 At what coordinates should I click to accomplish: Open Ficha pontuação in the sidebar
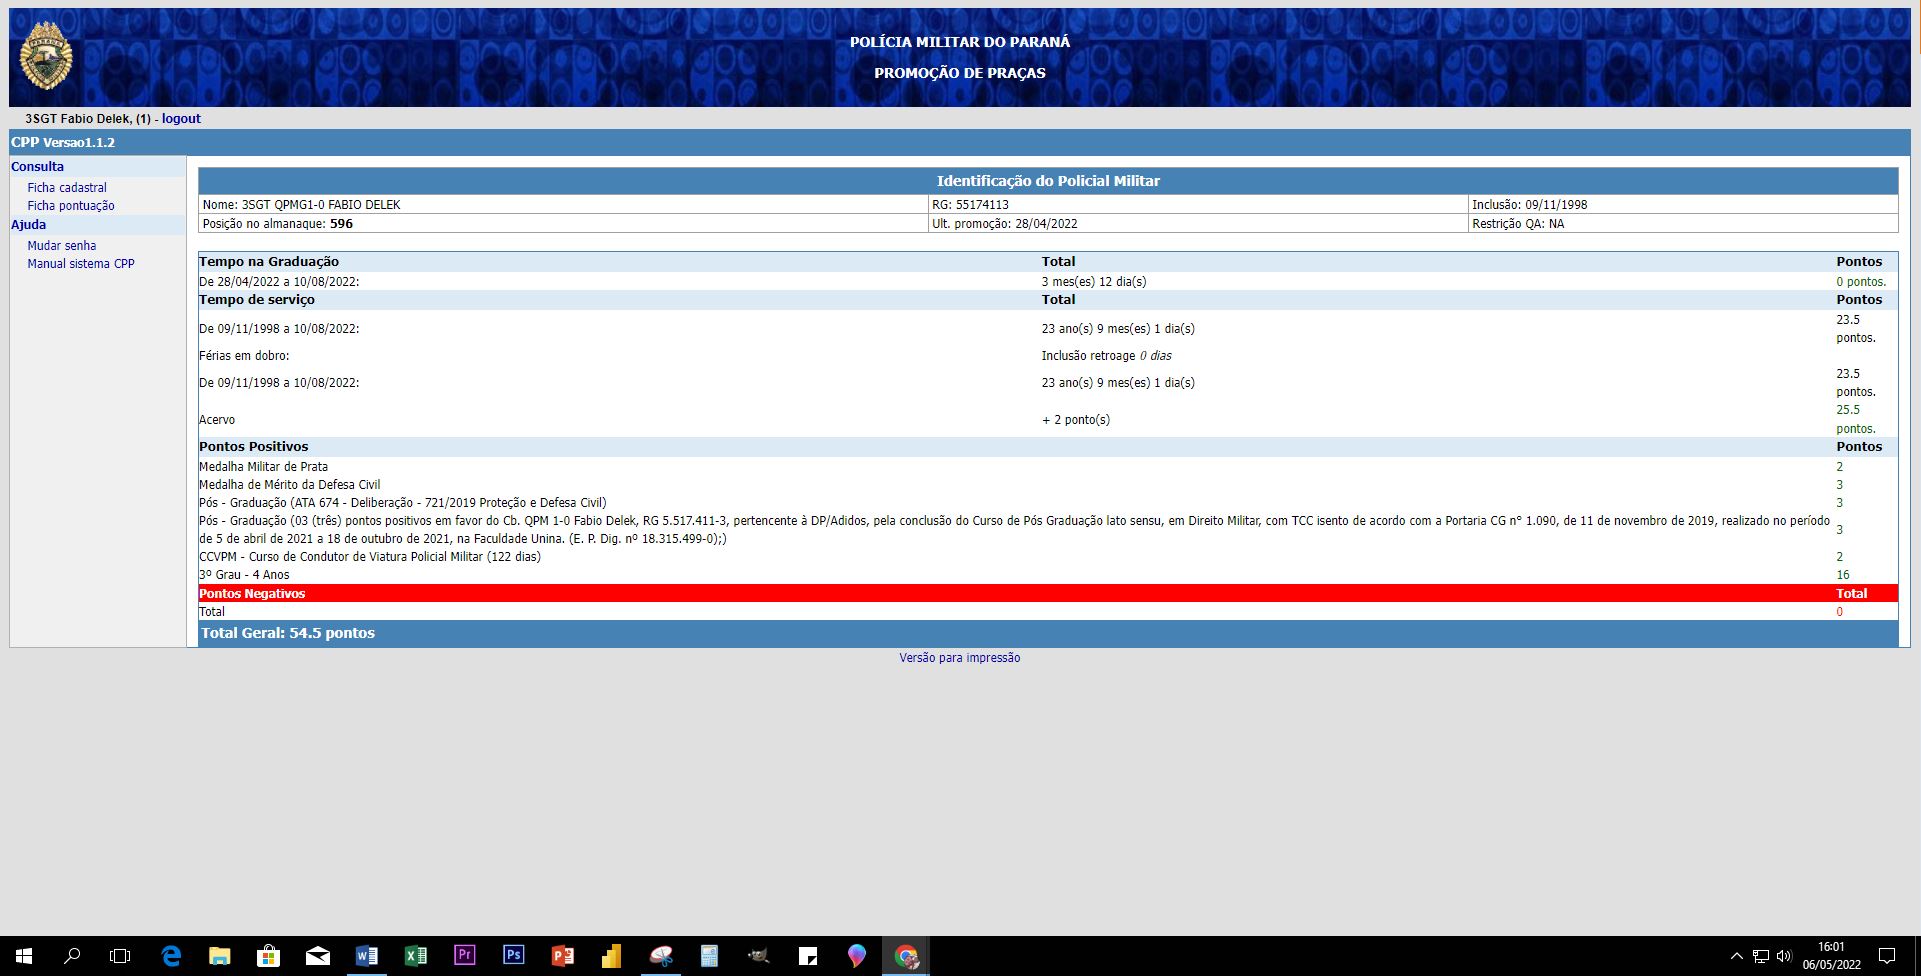[x=71, y=206]
